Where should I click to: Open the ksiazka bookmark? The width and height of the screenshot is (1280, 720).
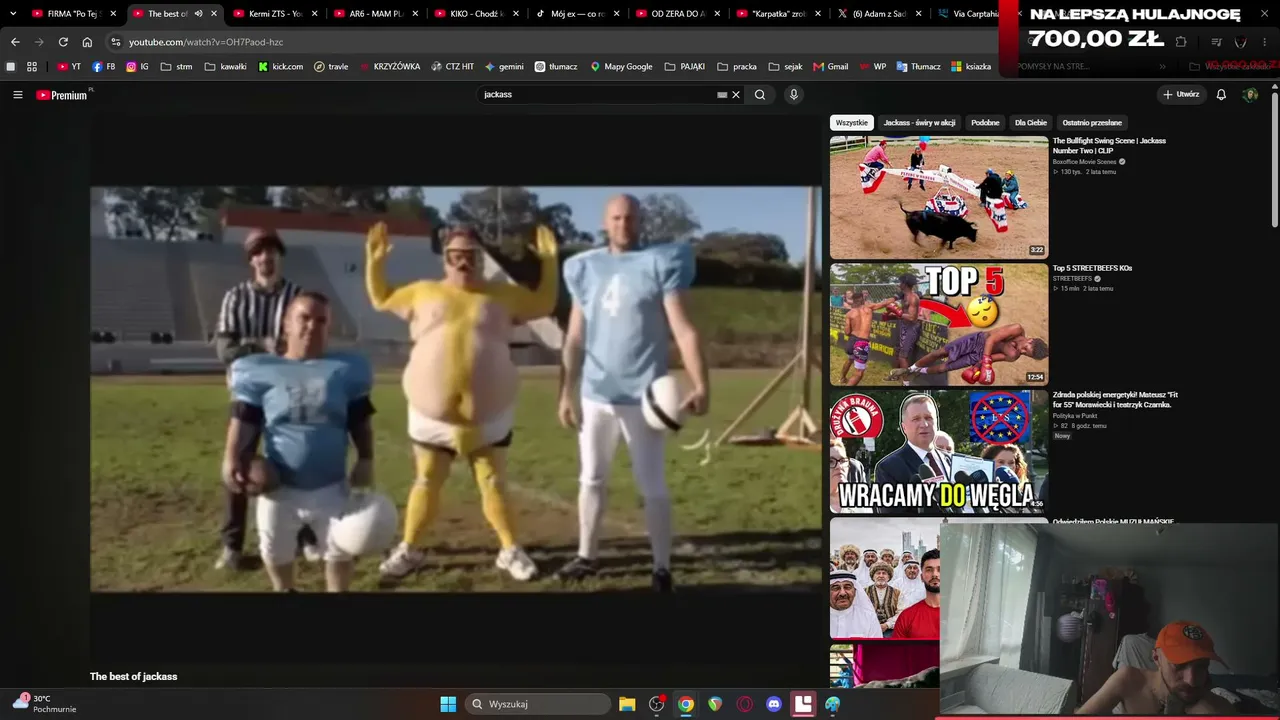pos(971,67)
